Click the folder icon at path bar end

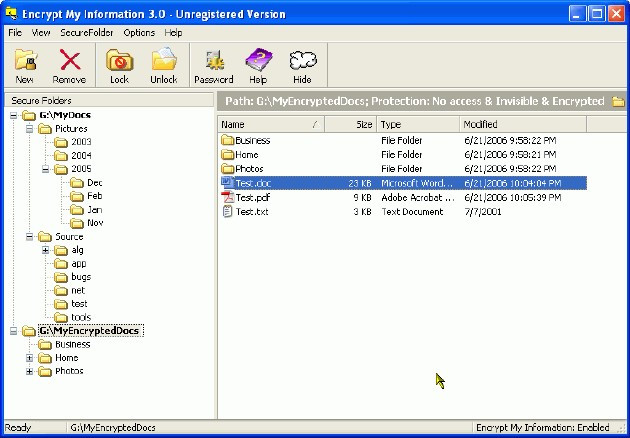pos(619,101)
